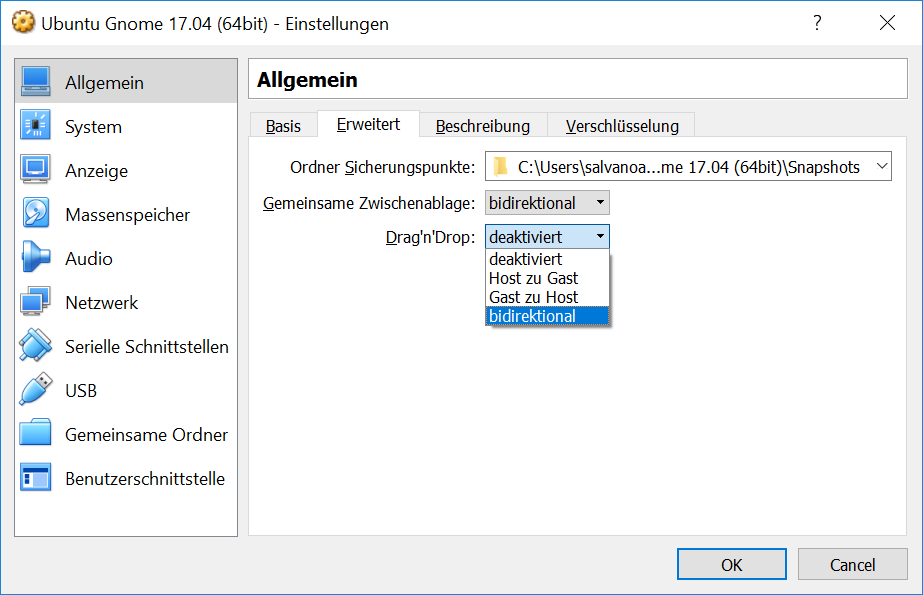The height and width of the screenshot is (595, 923).
Task: Switch to the Erweitert tab
Action: pyautogui.click(x=368, y=124)
